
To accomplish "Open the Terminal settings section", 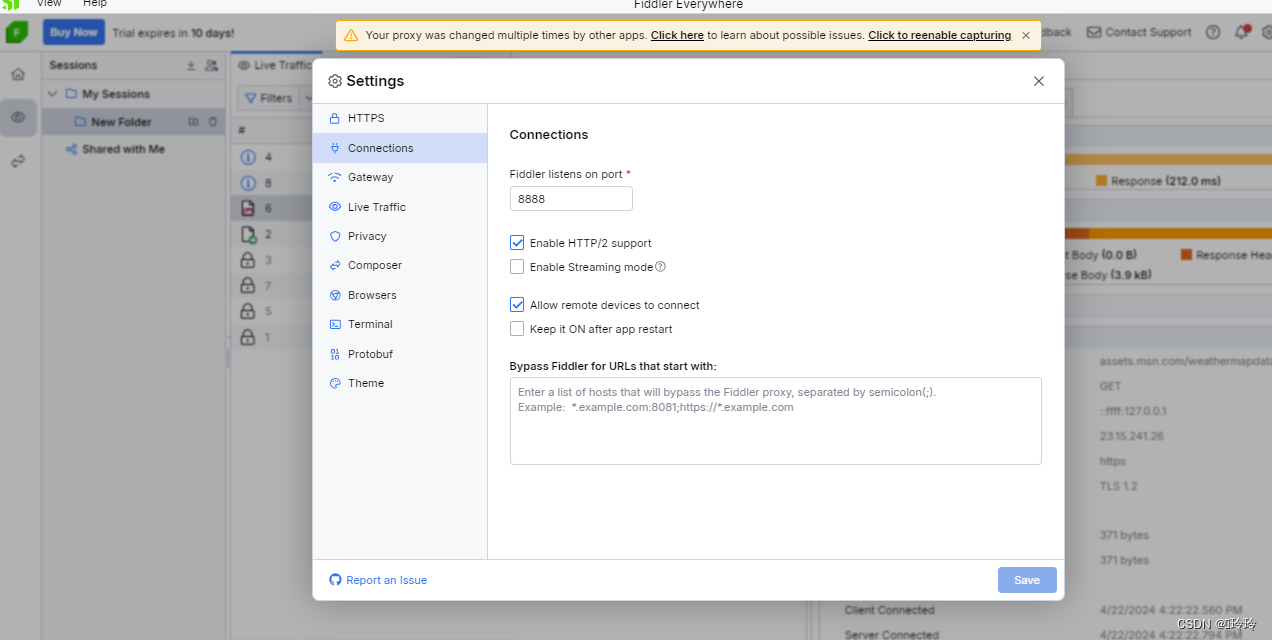I will pyautogui.click(x=399, y=324).
